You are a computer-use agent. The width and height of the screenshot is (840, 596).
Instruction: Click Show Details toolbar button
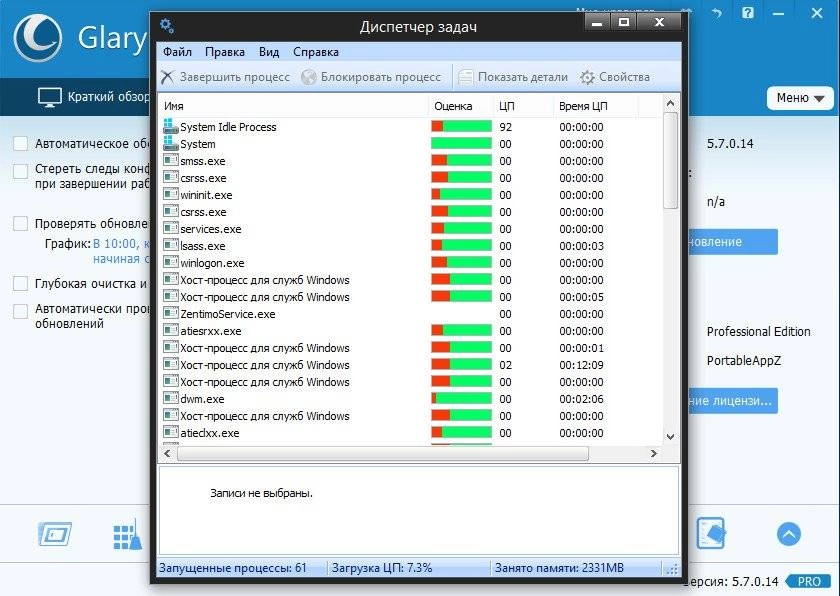point(513,77)
